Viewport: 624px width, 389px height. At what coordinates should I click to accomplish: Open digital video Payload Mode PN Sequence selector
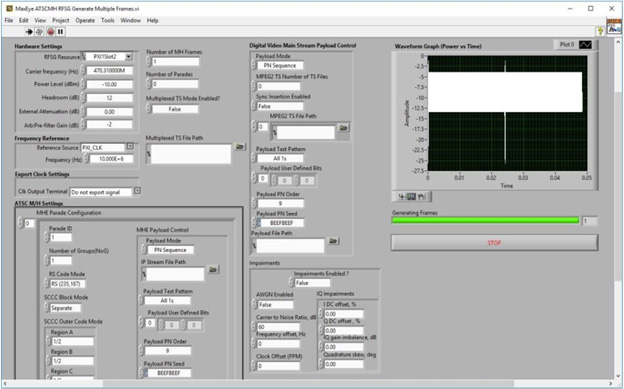point(280,65)
